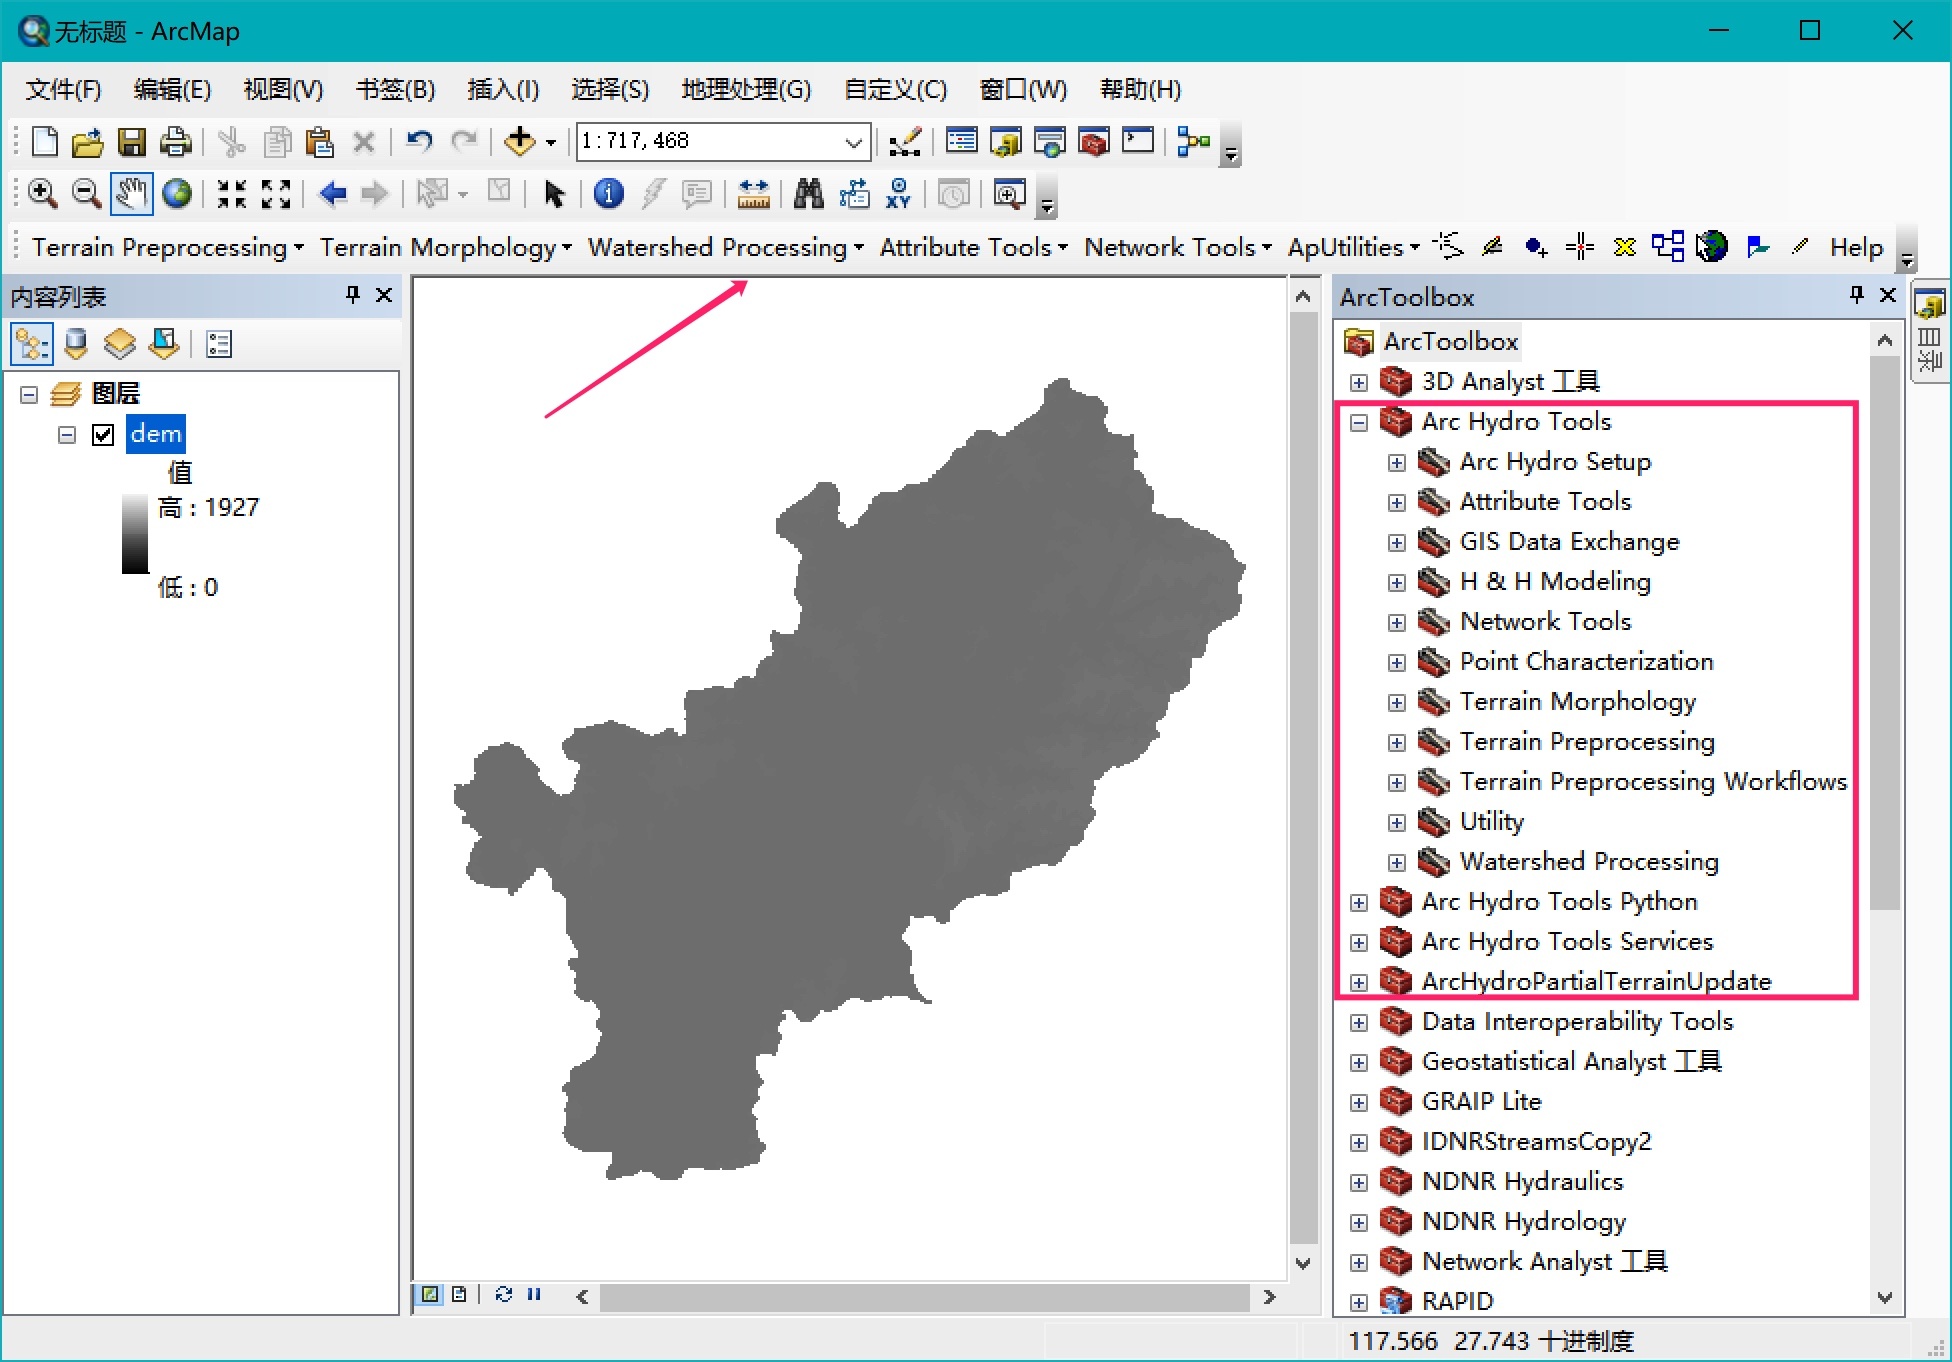Toggle auto-hide pin on table of contents
1952x1362 pixels.
352,295
